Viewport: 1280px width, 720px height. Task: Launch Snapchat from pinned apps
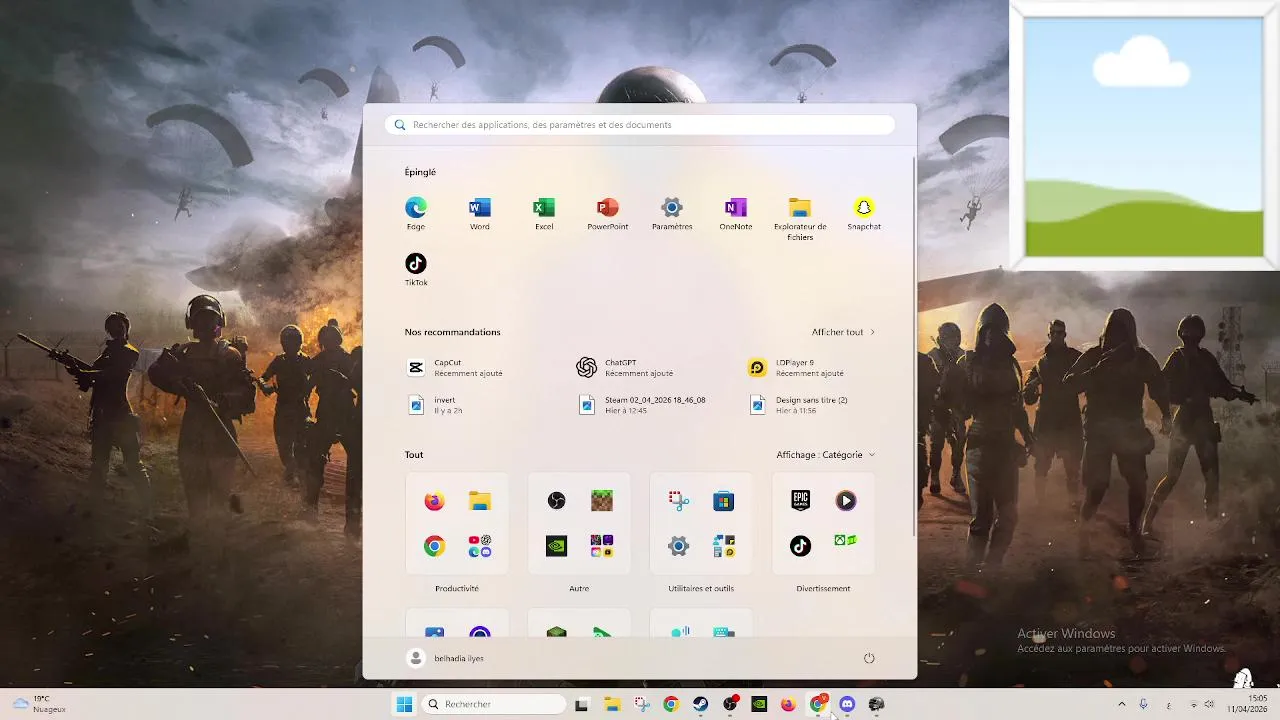tap(864, 213)
